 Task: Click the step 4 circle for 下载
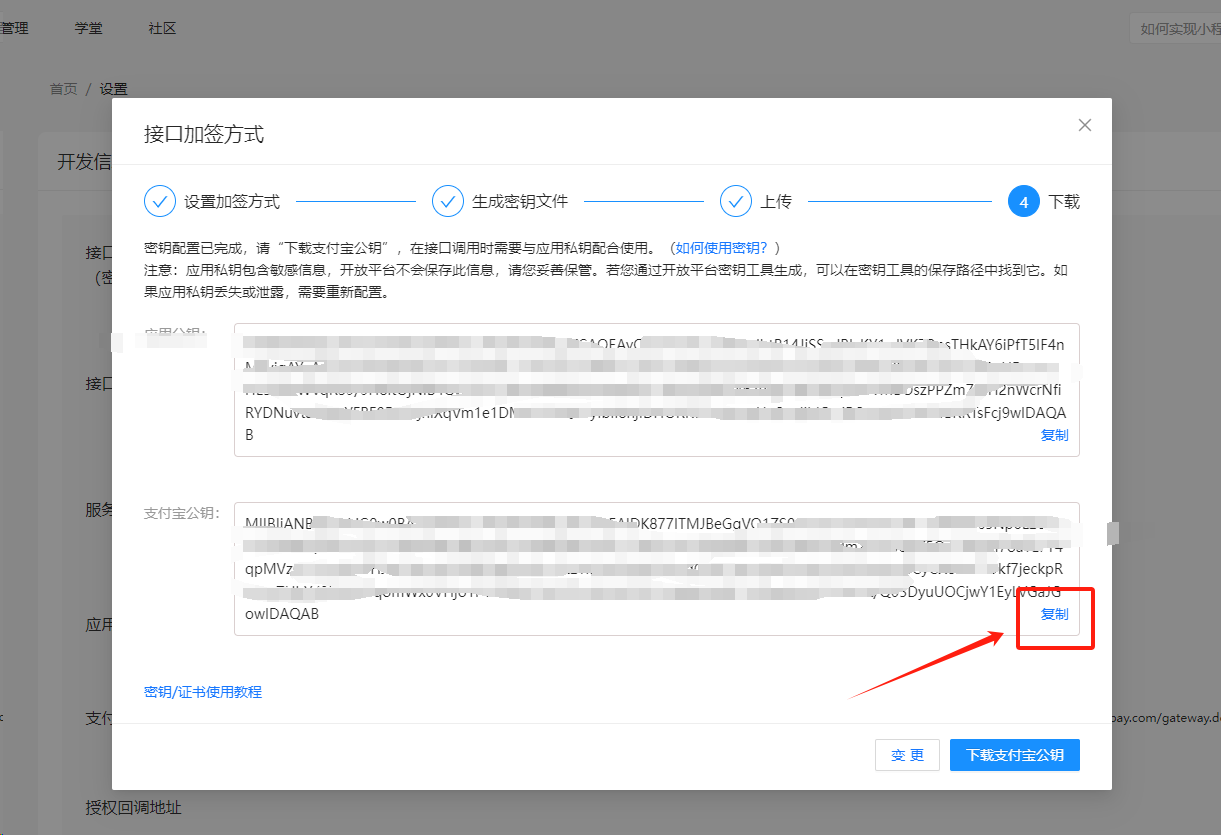point(1024,201)
